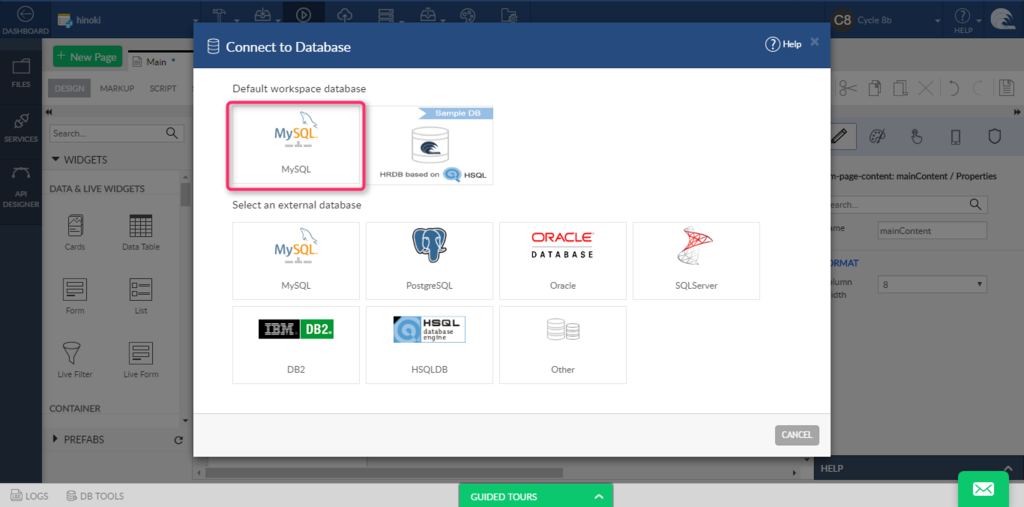The width and height of the screenshot is (1024, 507).
Task: Select the Live Form widget
Action: [x=141, y=360]
